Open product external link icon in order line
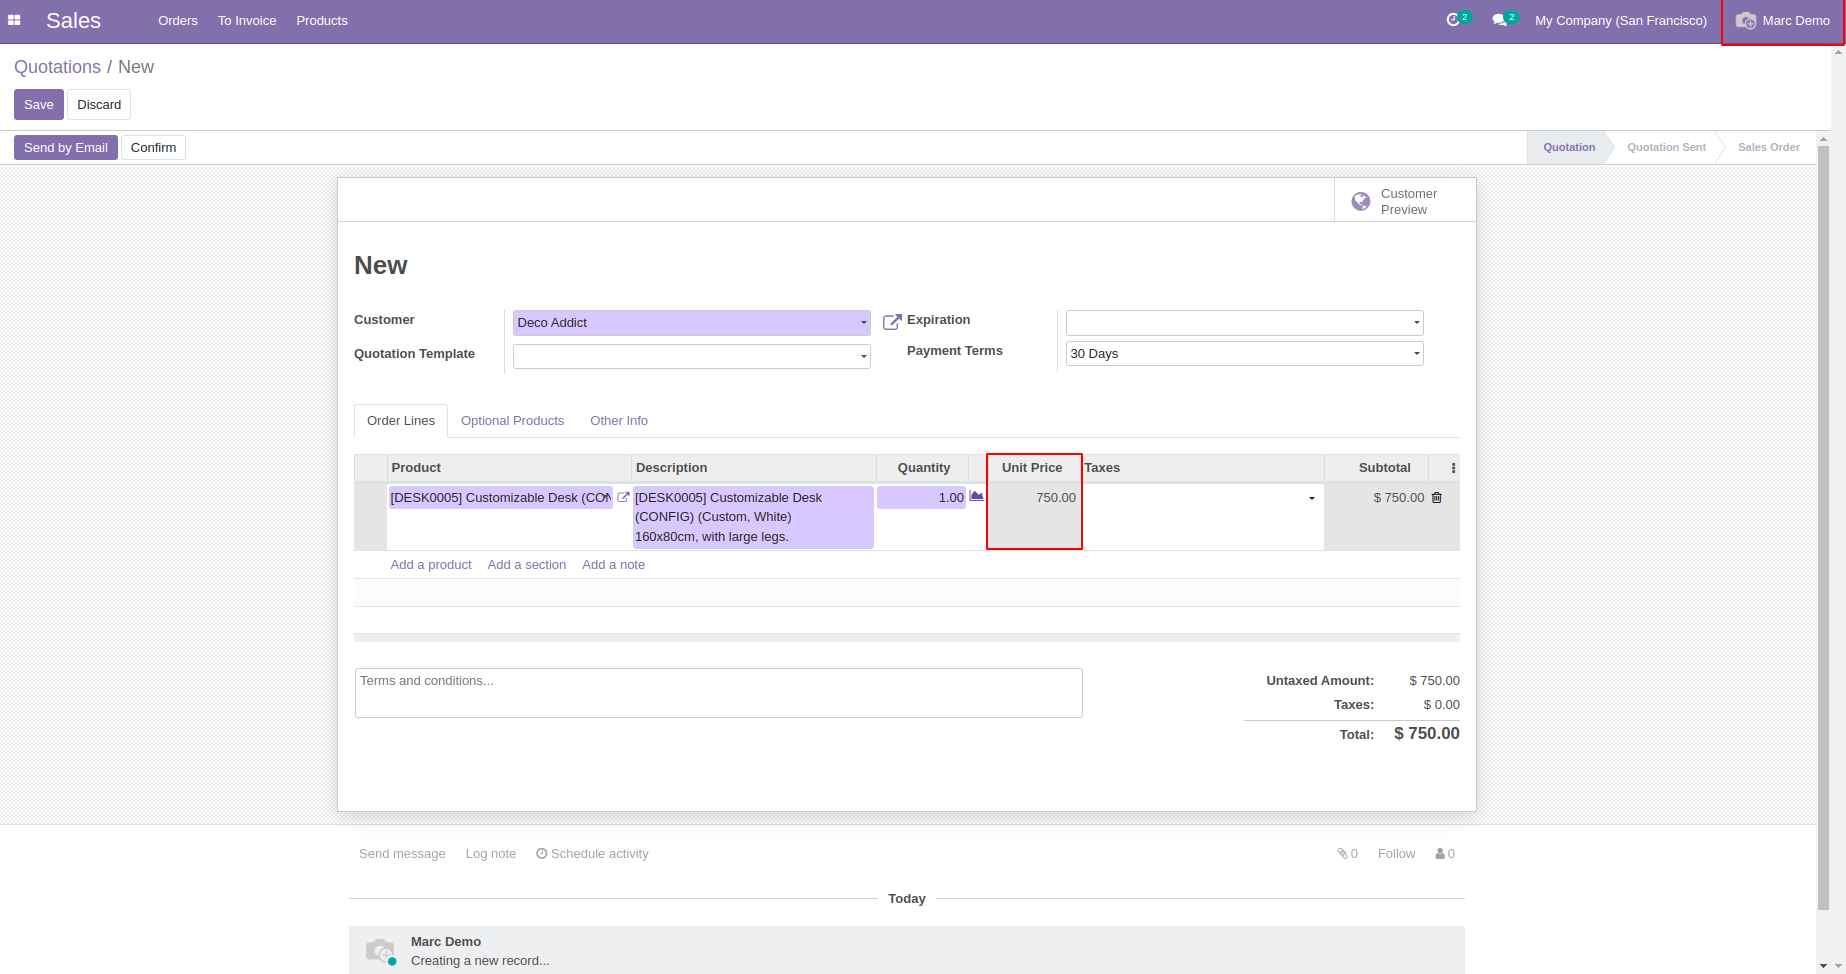Screen dimensions: 1846x974 tap(623, 497)
